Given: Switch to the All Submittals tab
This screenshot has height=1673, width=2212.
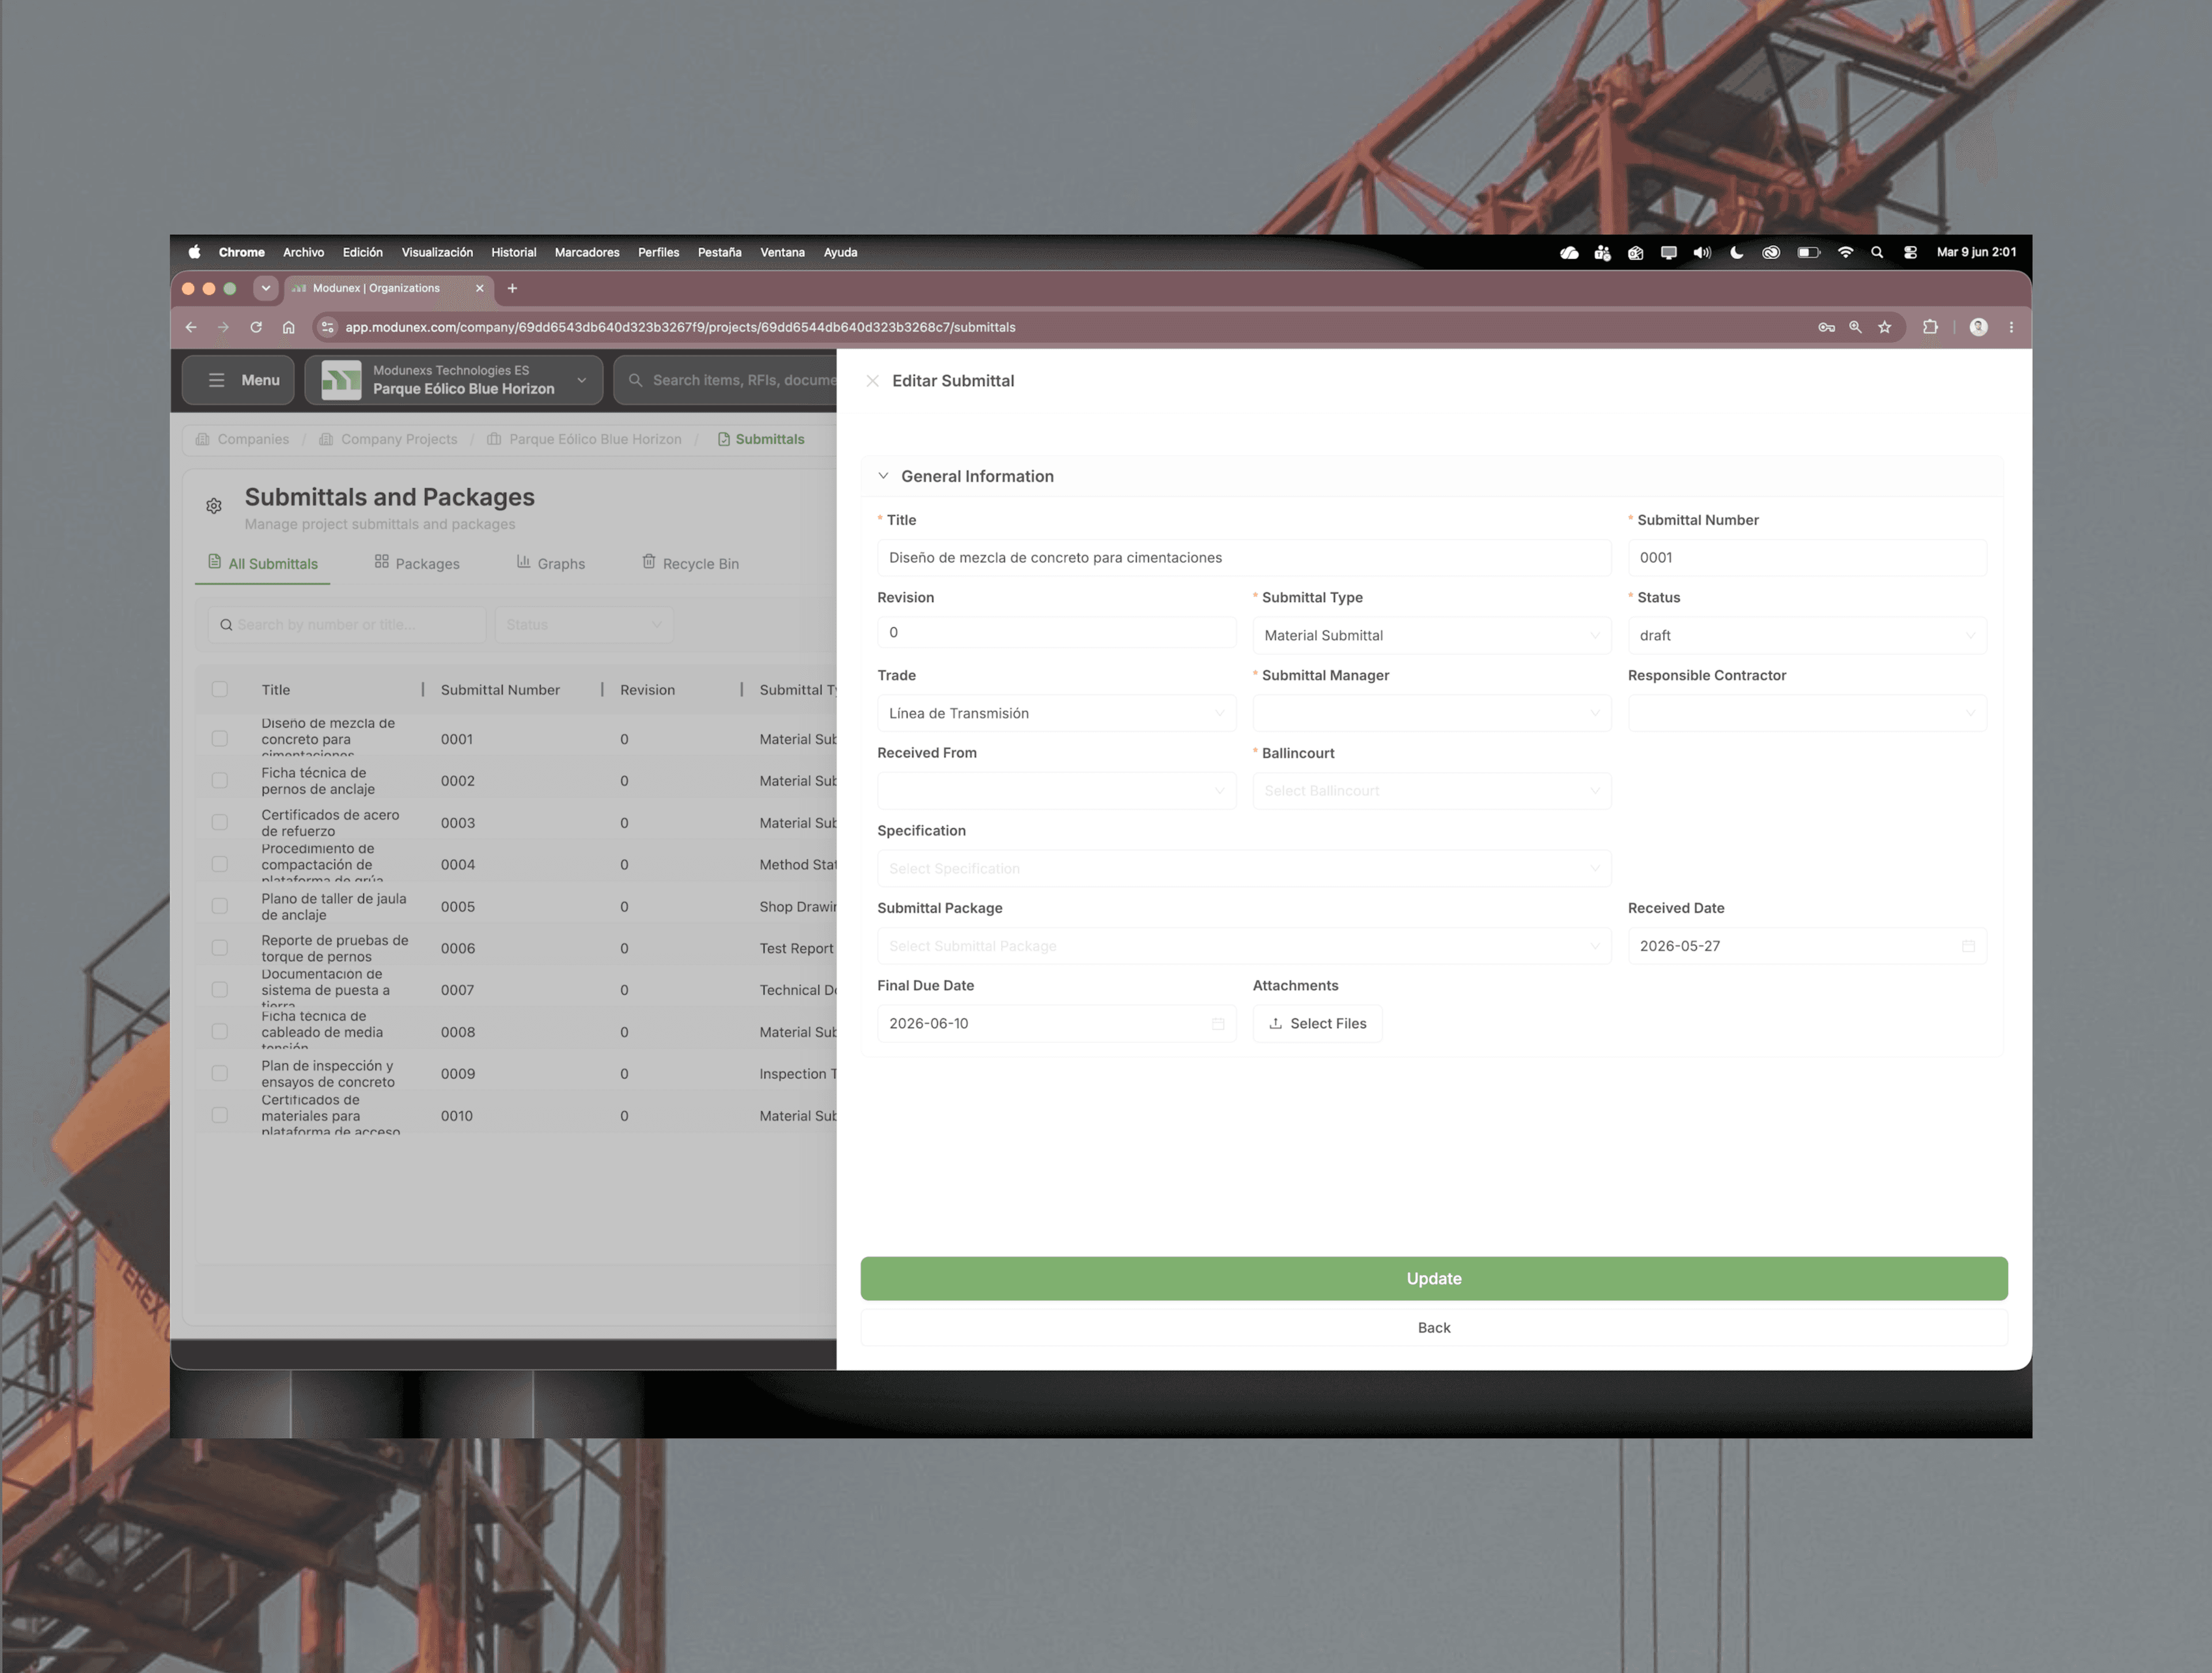Looking at the screenshot, I should (x=263, y=563).
